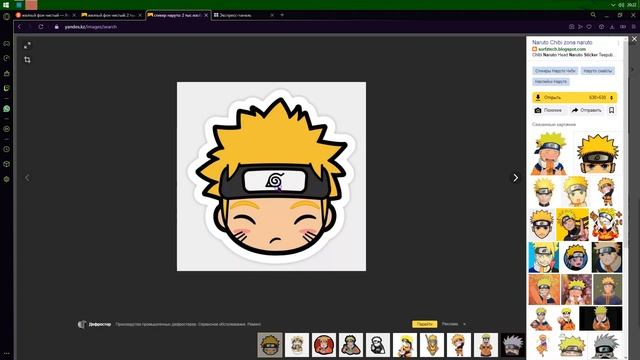Click the send Flow icon in address bar
The width and height of the screenshot is (640, 360).
pyautogui.click(x=580, y=27)
